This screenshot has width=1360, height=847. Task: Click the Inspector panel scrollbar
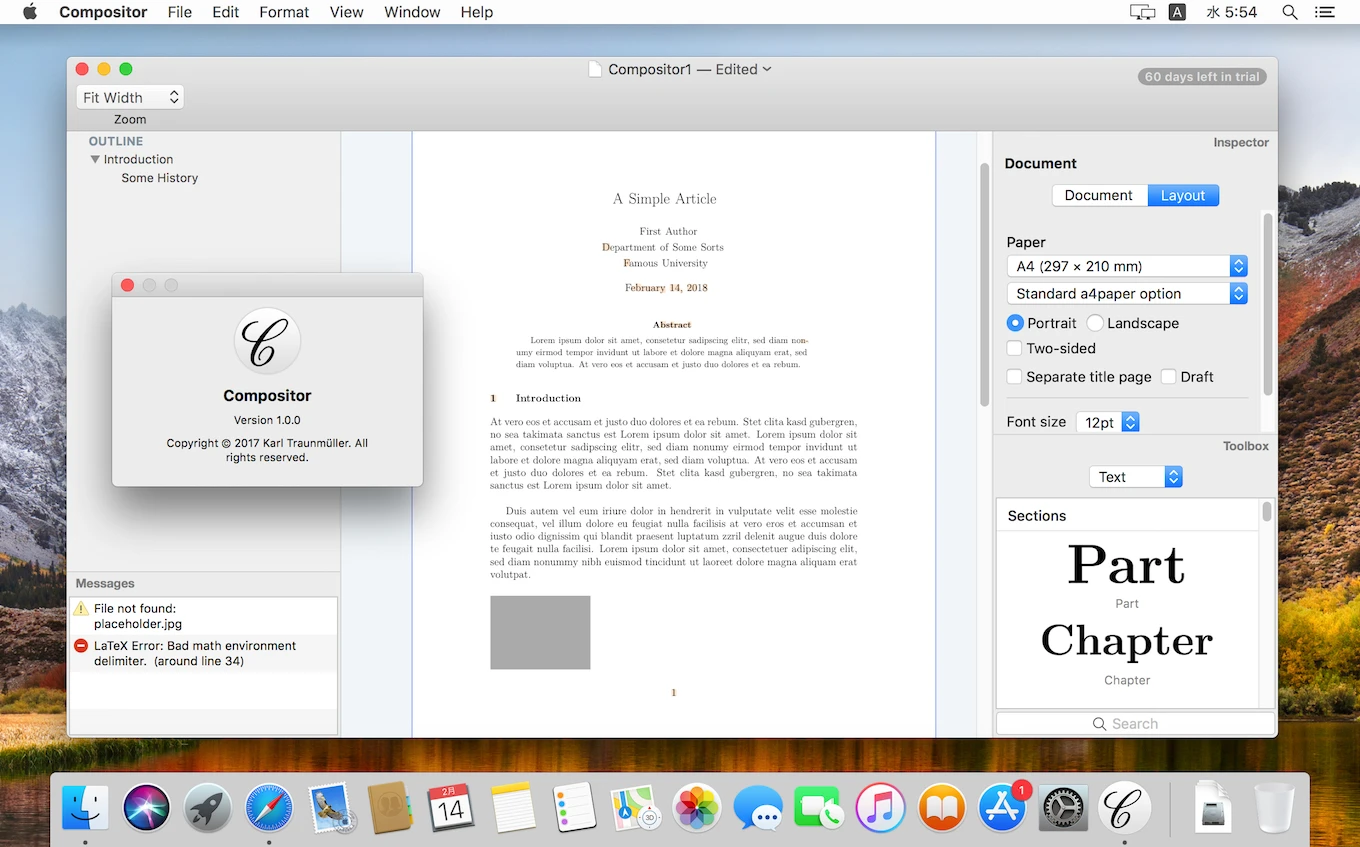point(1268,303)
